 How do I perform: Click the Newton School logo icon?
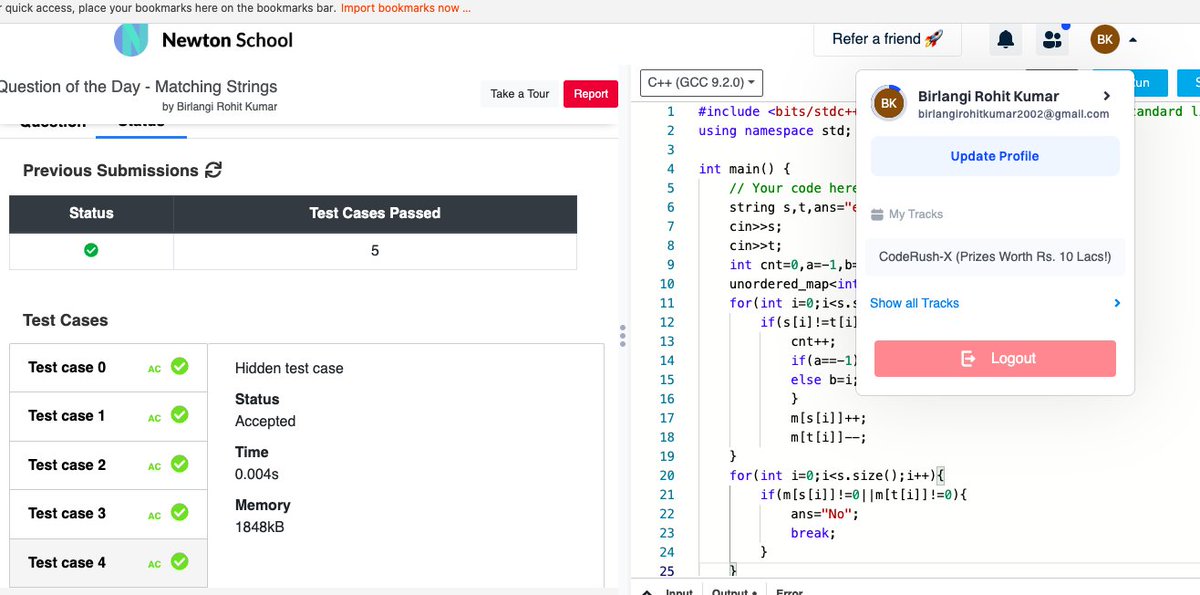(x=131, y=39)
